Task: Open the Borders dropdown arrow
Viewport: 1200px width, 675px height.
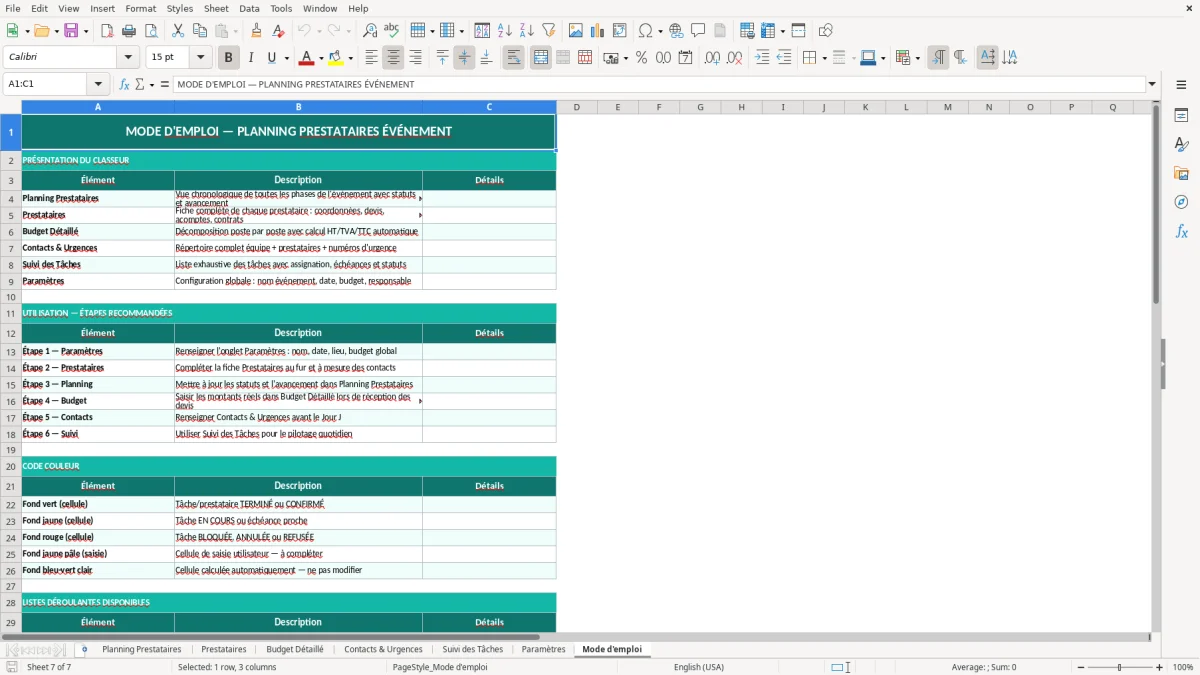Action: point(824,58)
